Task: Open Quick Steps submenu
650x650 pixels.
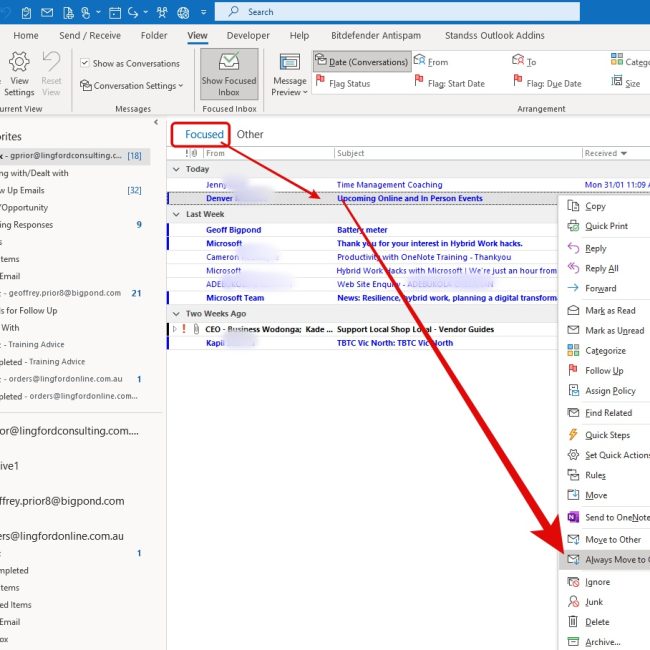Action: pyautogui.click(x=607, y=435)
